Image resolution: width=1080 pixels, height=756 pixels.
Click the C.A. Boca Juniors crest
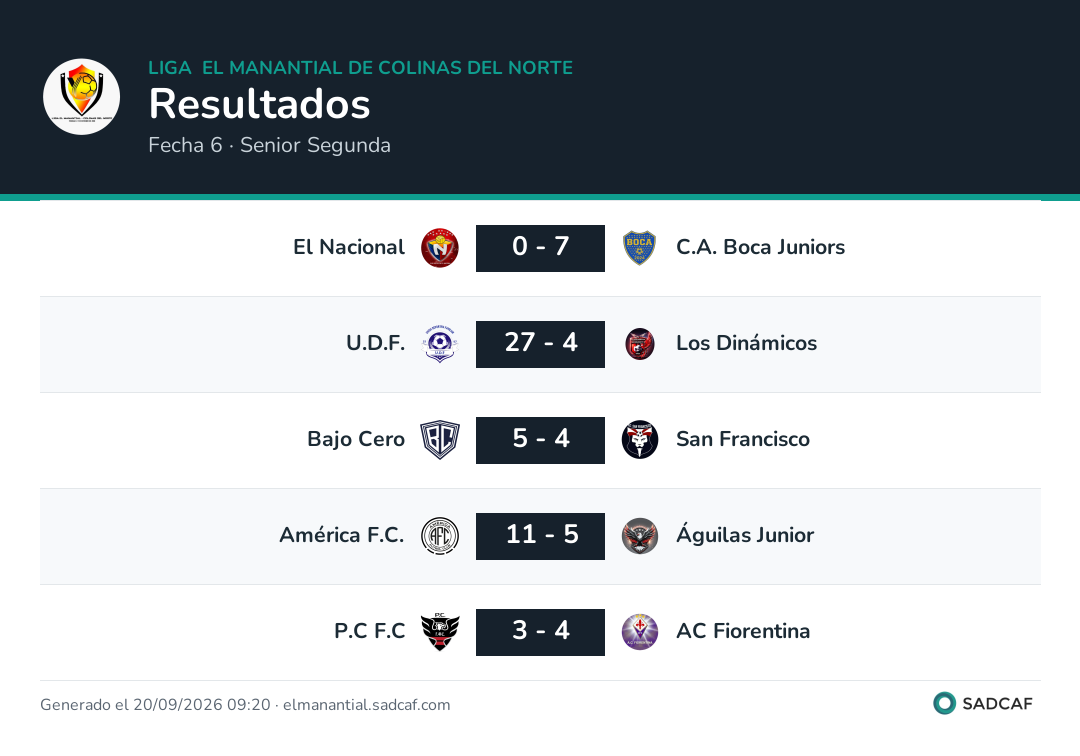639,248
